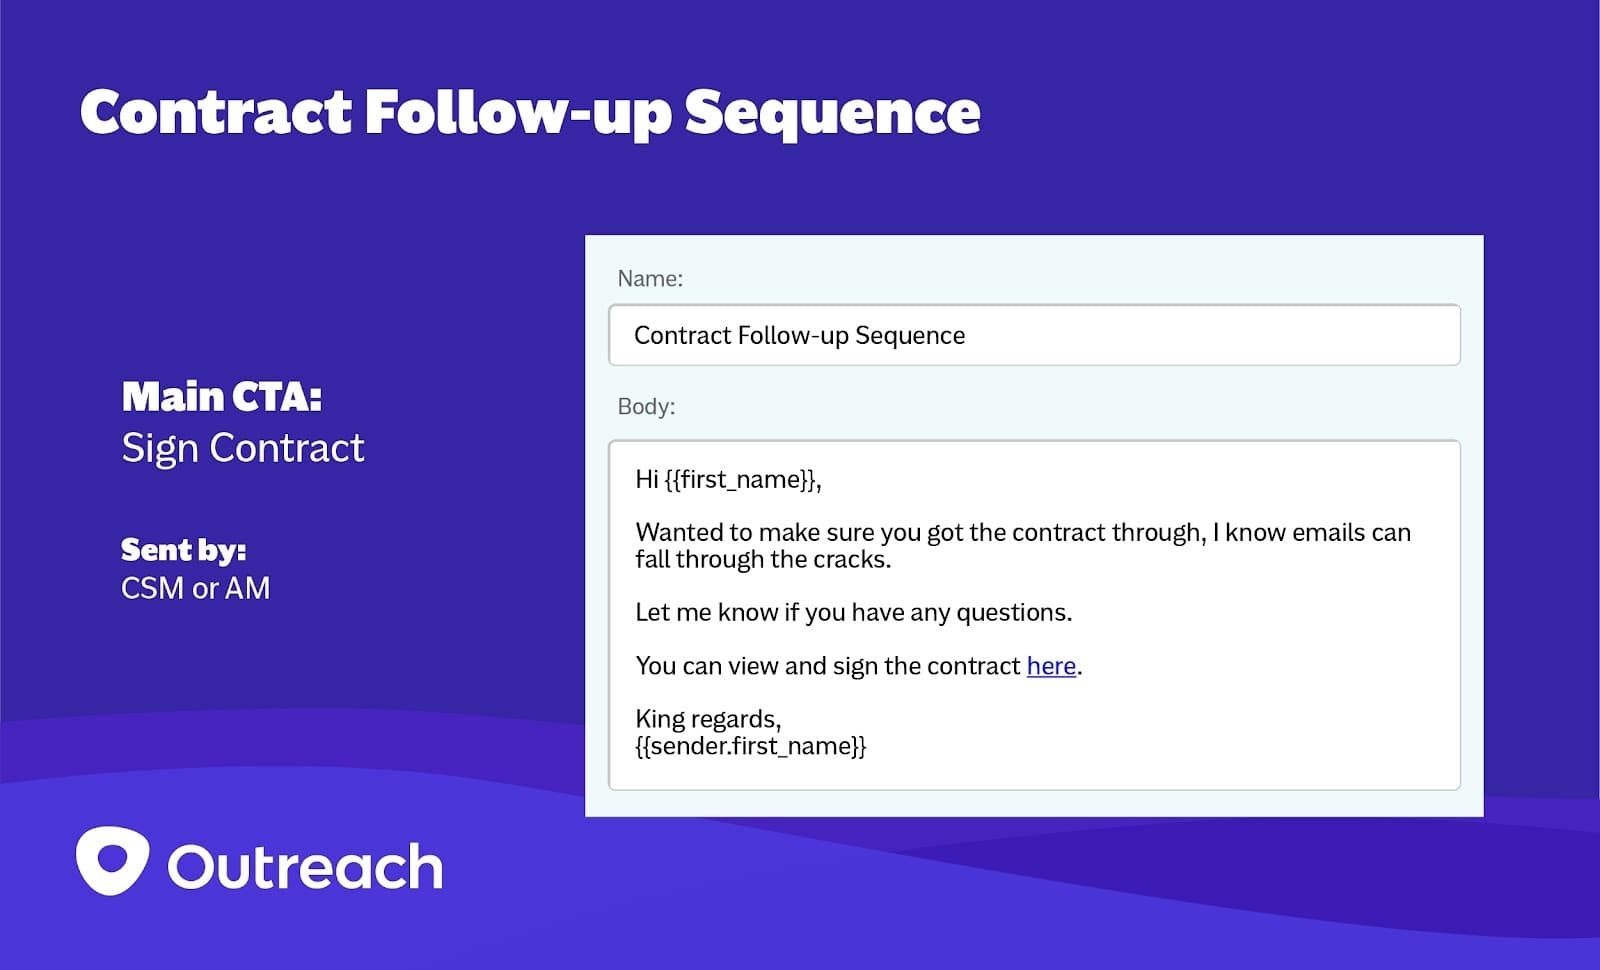Place cursor on "King regards," line
This screenshot has height=970, width=1600.
coord(708,719)
